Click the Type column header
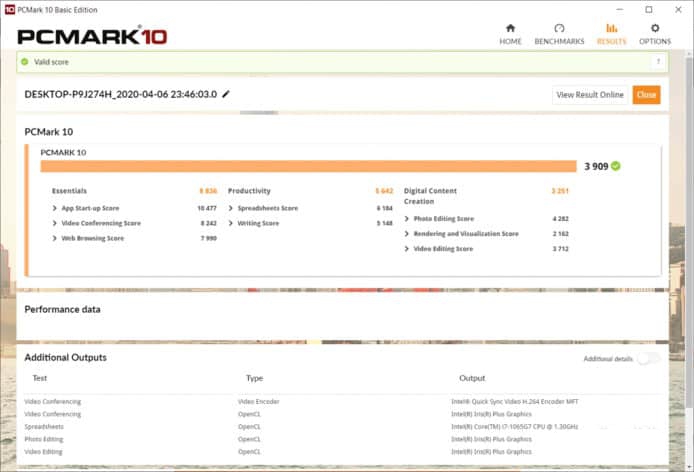 pos(254,378)
